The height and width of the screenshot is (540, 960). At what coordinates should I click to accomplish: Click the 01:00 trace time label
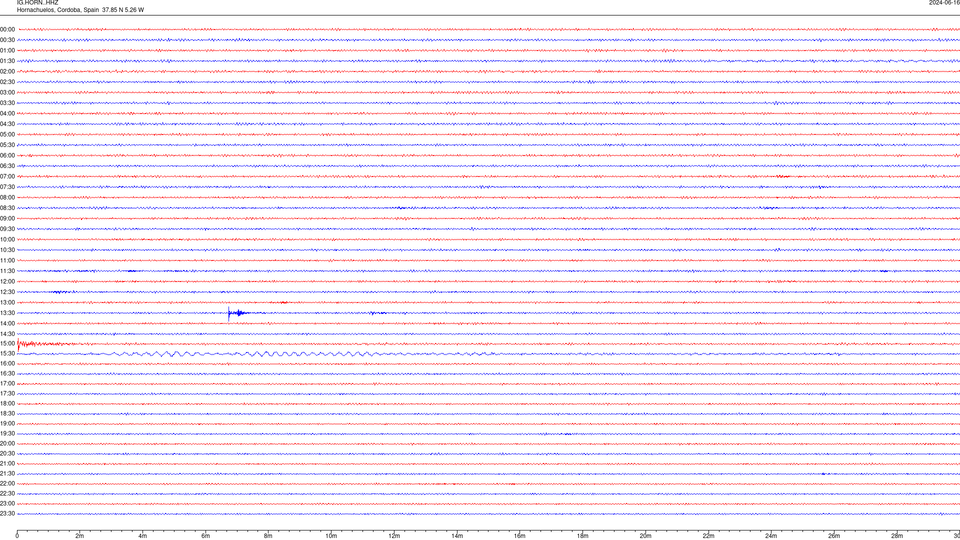click(7, 51)
